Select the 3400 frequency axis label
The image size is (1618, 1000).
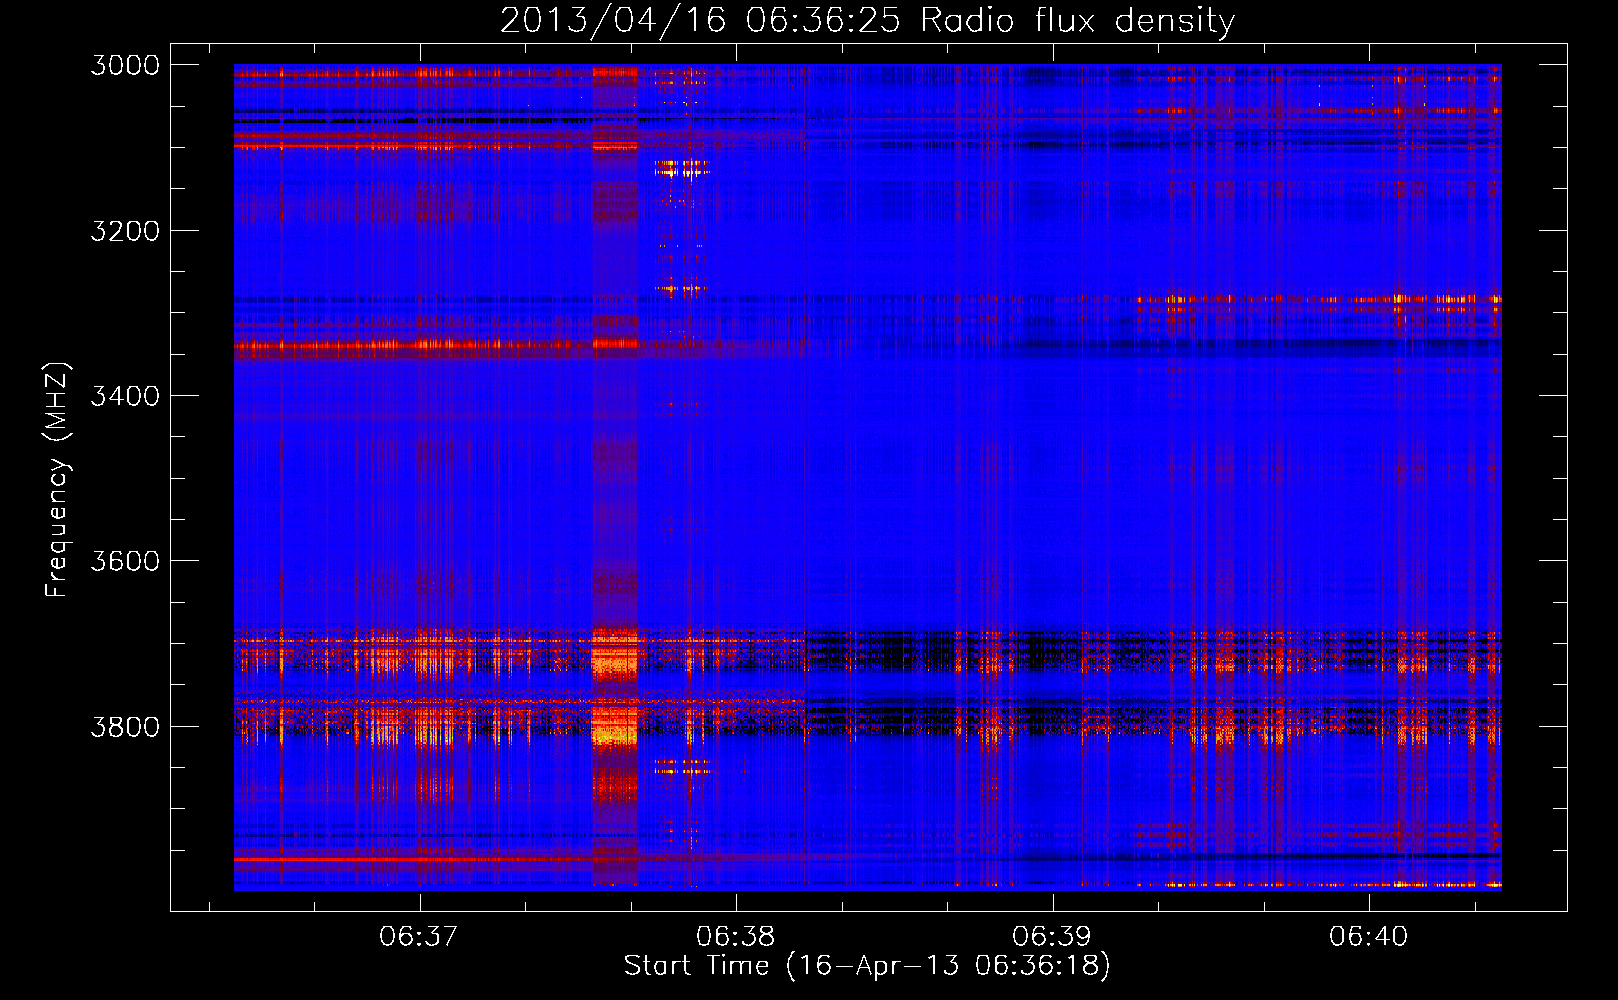125,396
